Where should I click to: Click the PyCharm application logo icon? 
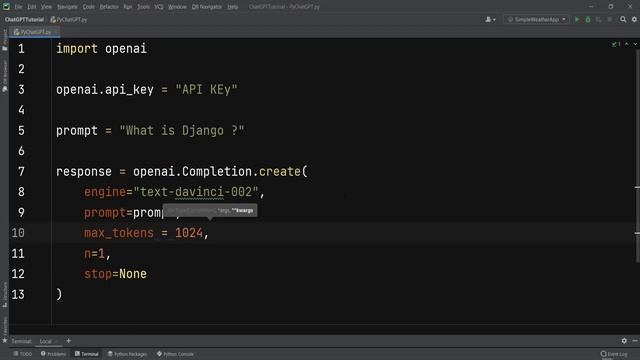coord(6,7)
